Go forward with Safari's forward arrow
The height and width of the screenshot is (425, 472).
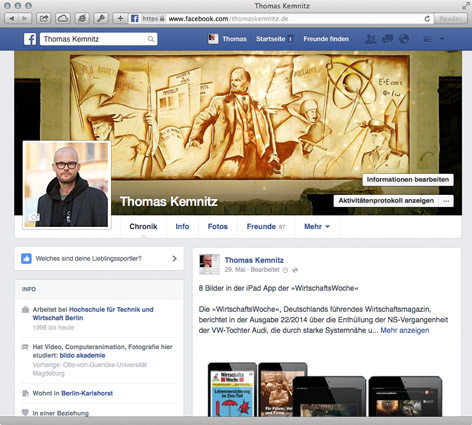pos(25,19)
